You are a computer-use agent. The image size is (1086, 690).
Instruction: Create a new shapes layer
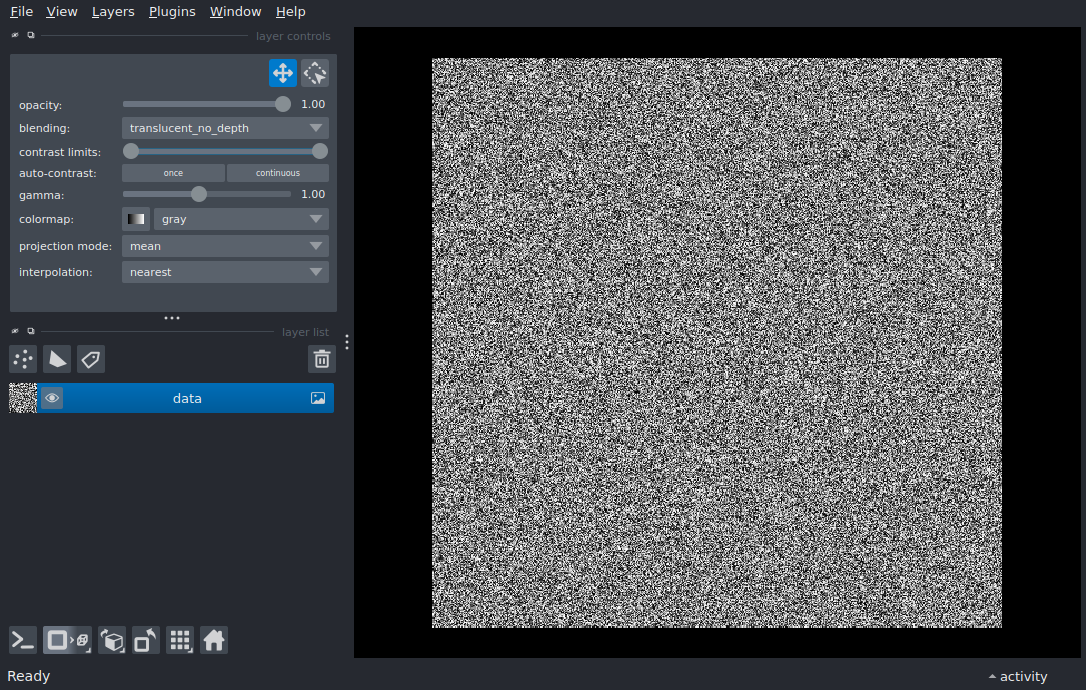57,359
